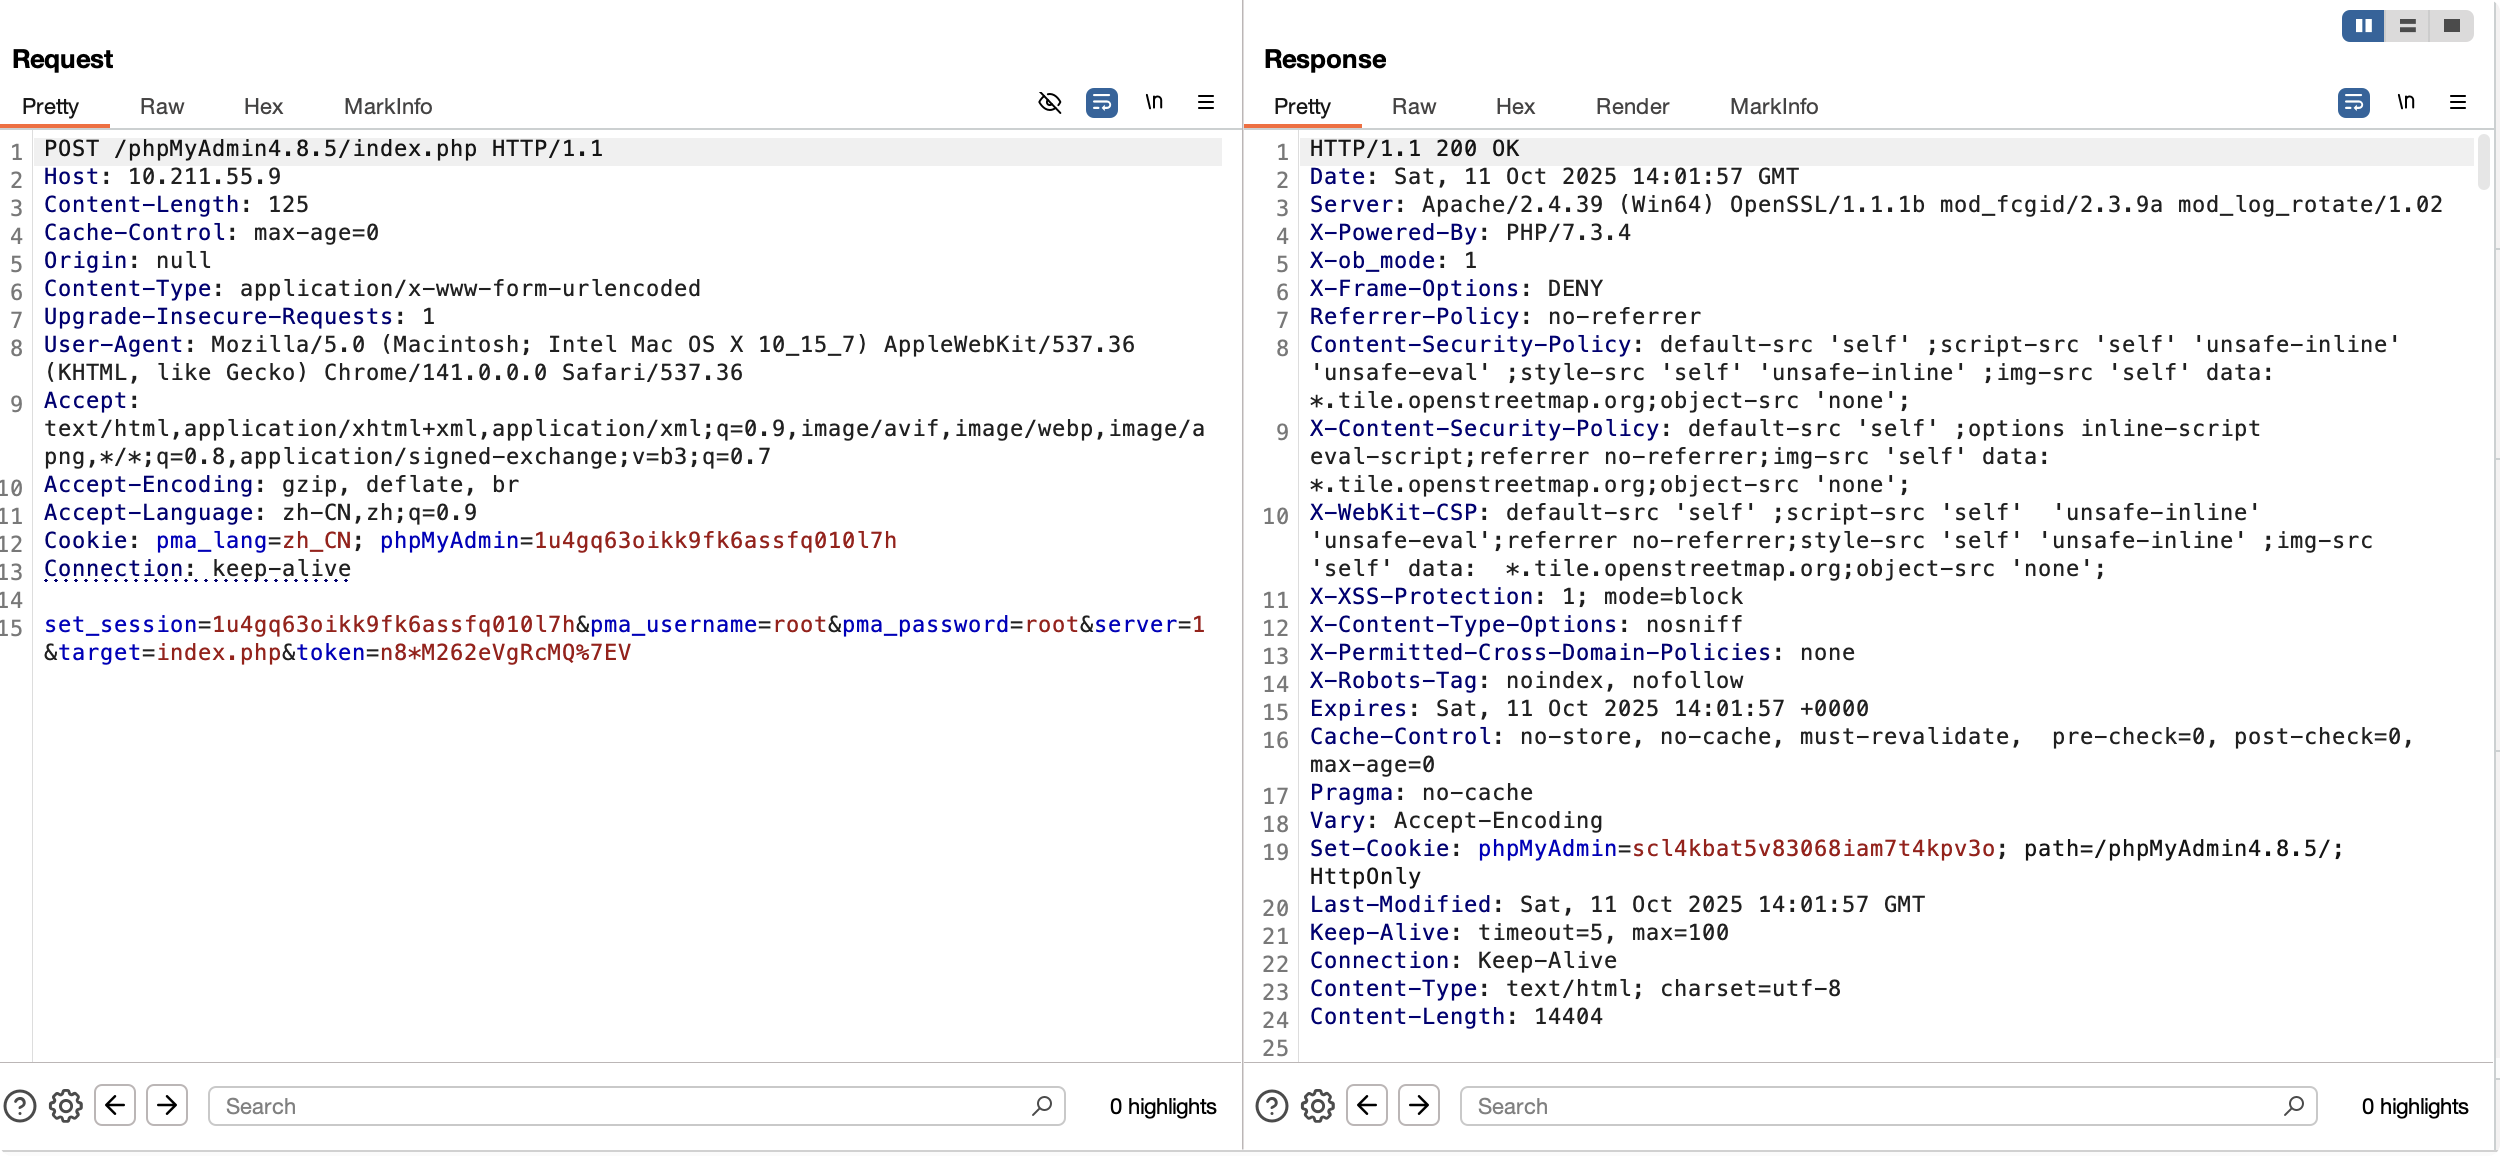Show newline characters in Response panel
Screen dimensions: 2500x1156
tap(2406, 103)
